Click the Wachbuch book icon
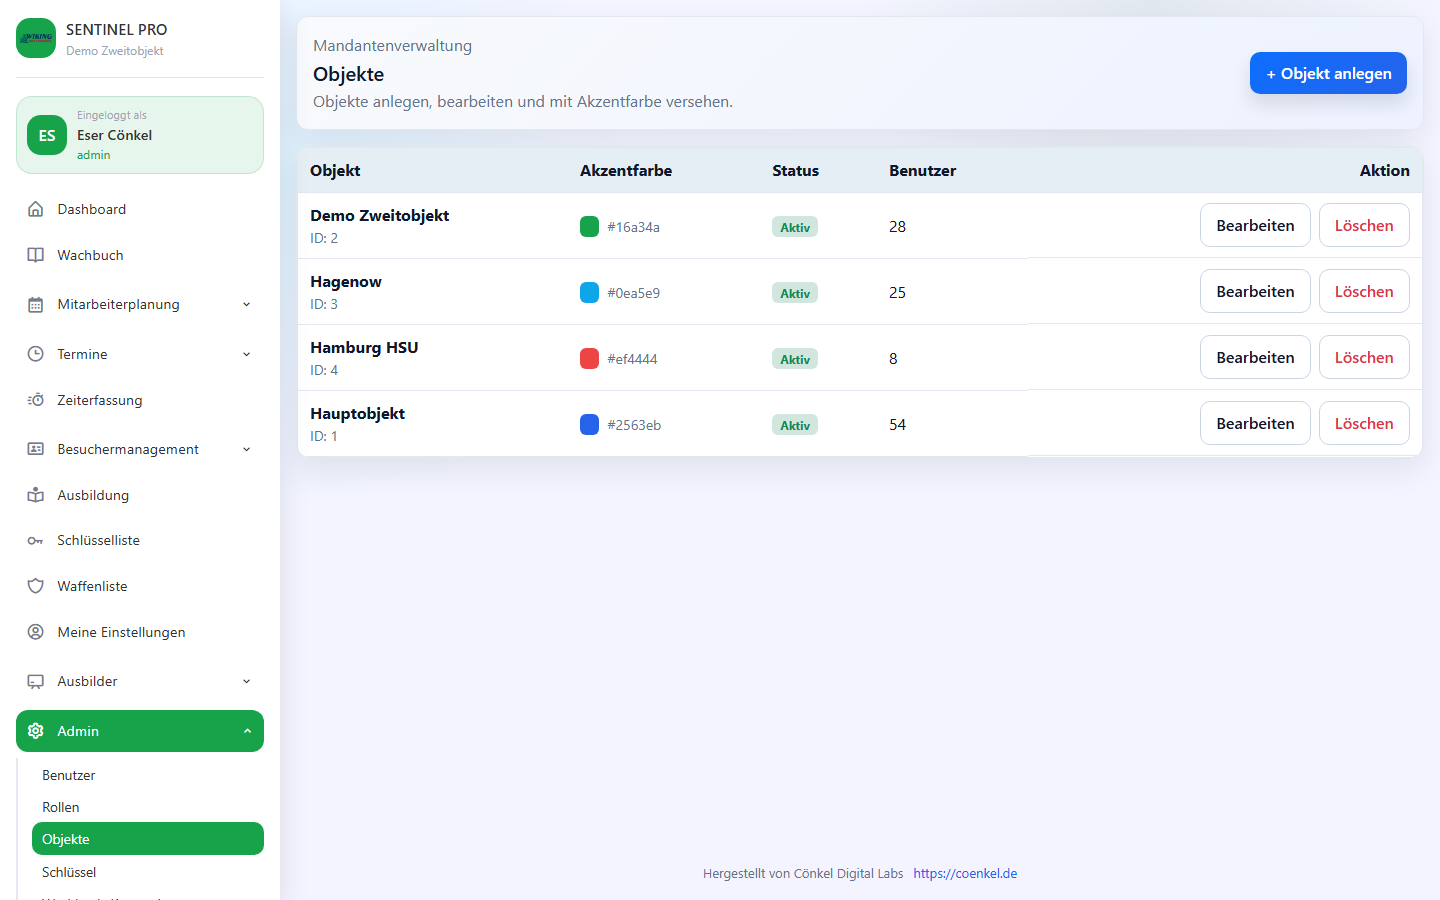 coord(36,255)
